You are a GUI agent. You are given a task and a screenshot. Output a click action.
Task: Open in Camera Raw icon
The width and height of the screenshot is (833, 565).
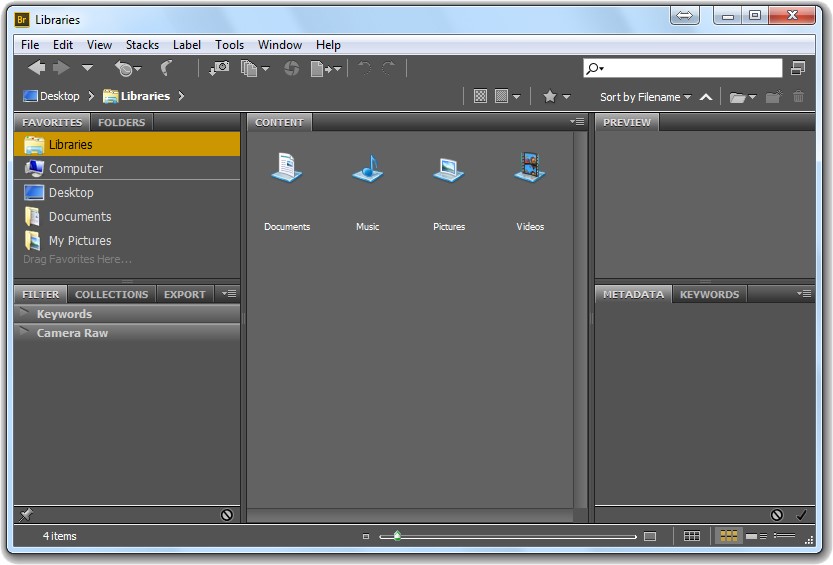coord(291,69)
